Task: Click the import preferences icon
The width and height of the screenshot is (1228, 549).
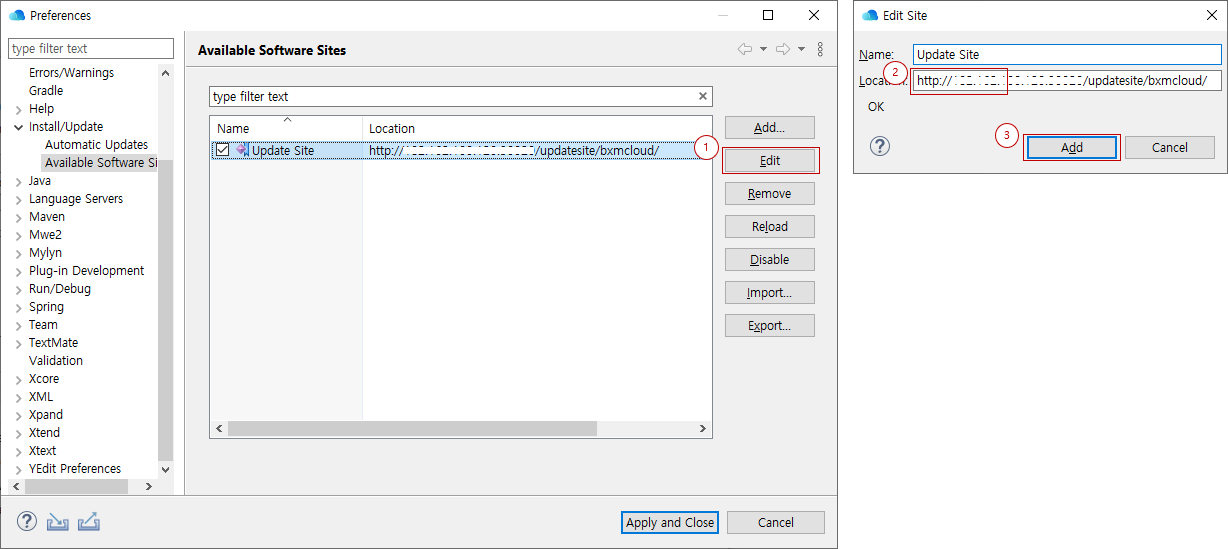Action: click(58, 522)
